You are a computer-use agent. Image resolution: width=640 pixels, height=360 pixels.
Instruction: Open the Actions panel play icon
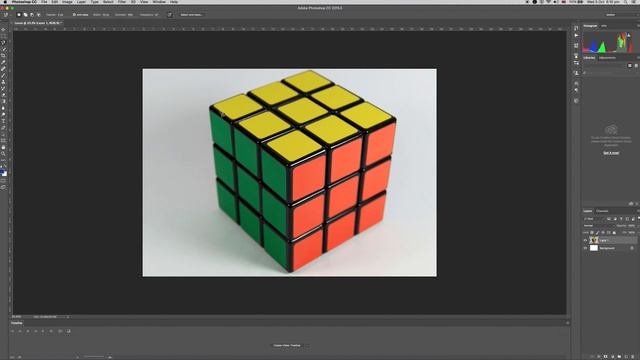click(576, 36)
